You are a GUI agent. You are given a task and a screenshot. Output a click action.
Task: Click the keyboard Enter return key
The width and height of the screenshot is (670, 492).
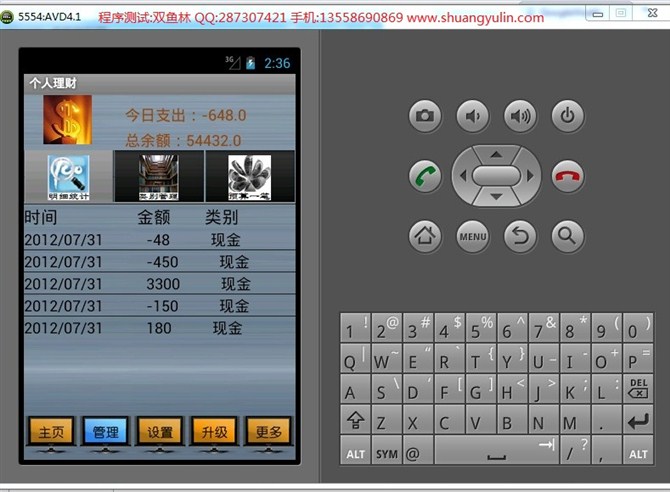point(638,420)
